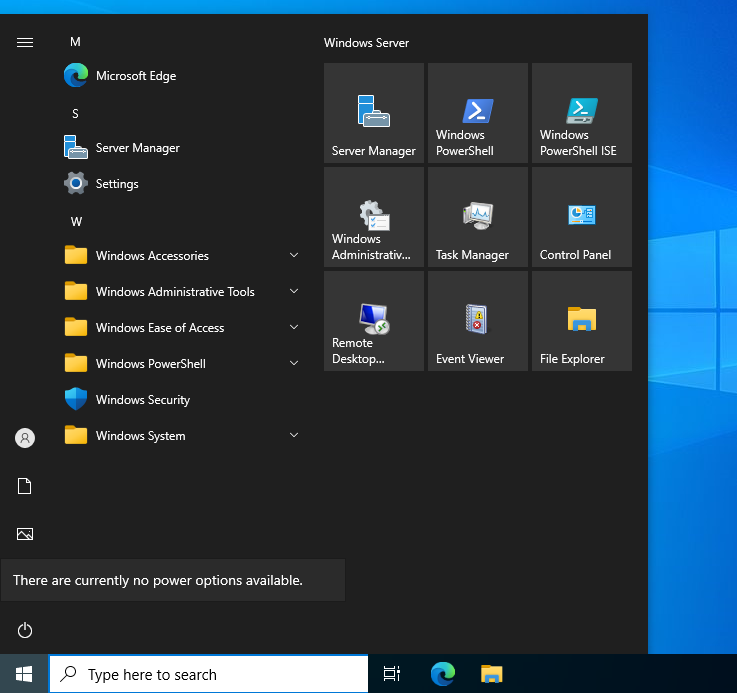This screenshot has height=693, width=737.
Task: Expand the Windows Accessories folder chevron
Action: (294, 255)
